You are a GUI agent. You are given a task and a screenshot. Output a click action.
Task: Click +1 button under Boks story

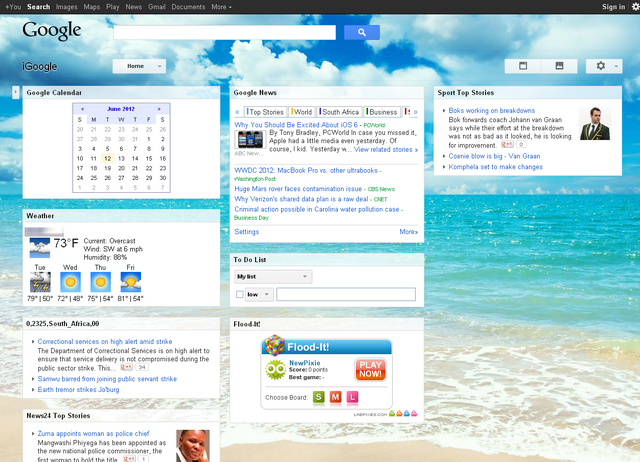[507, 144]
